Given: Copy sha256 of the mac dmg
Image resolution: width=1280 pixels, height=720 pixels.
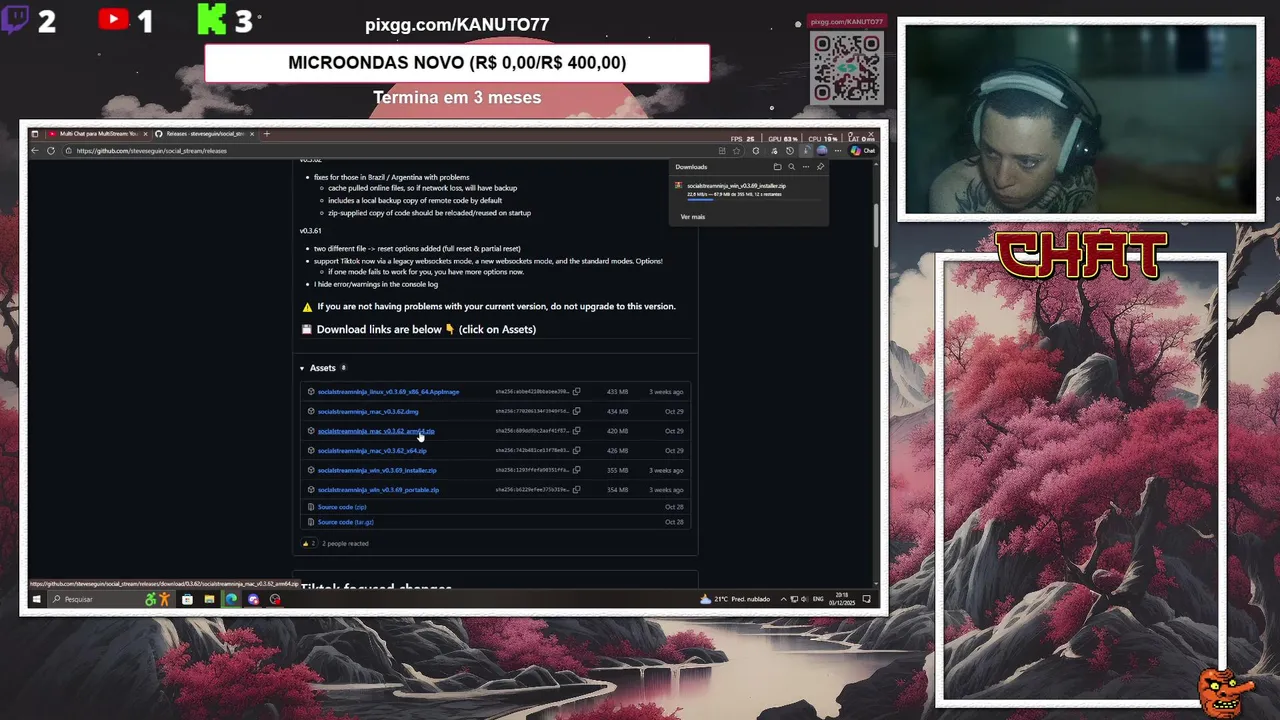Looking at the screenshot, I should click(x=576, y=411).
